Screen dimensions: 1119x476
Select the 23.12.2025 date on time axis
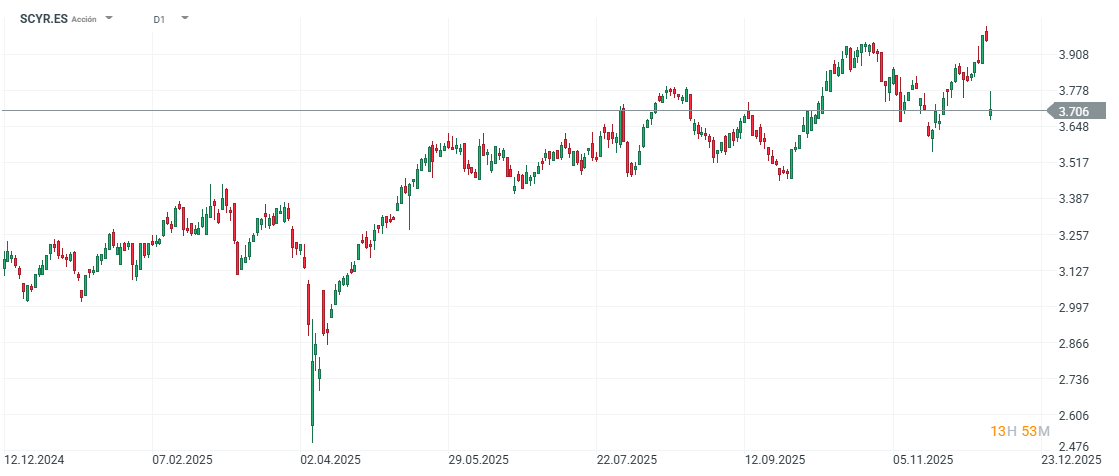click(1070, 460)
